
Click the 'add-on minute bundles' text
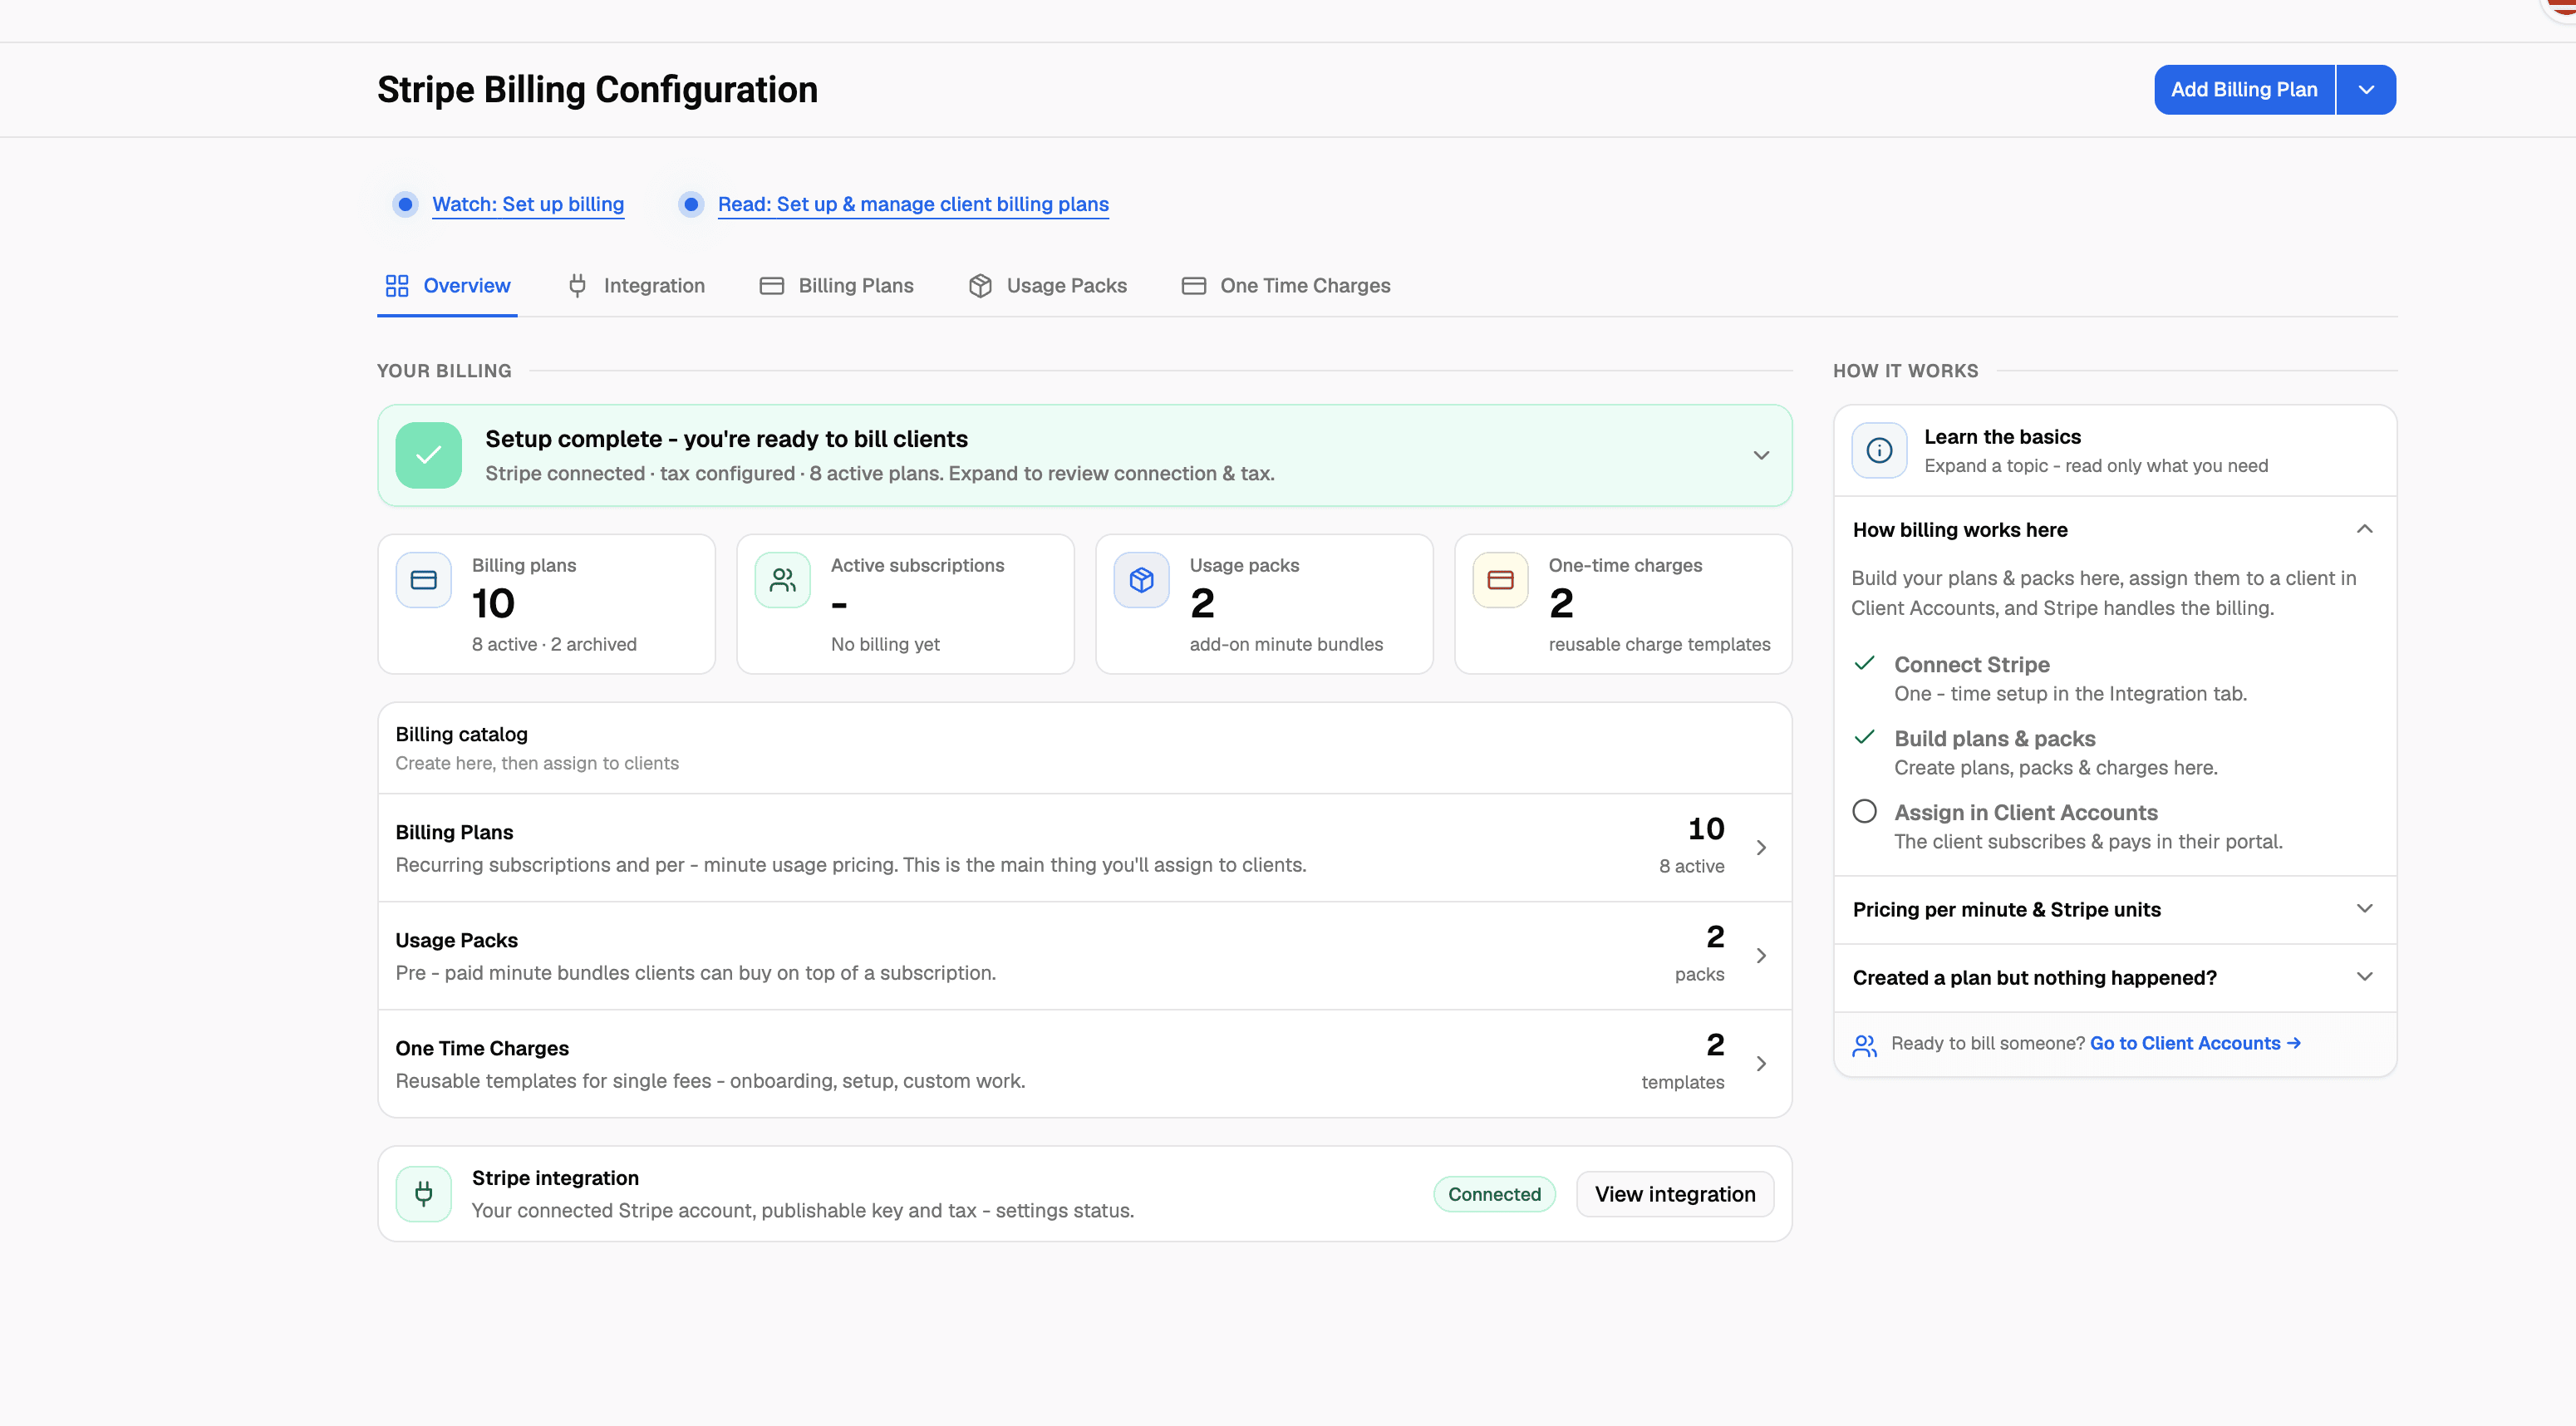tap(1286, 644)
